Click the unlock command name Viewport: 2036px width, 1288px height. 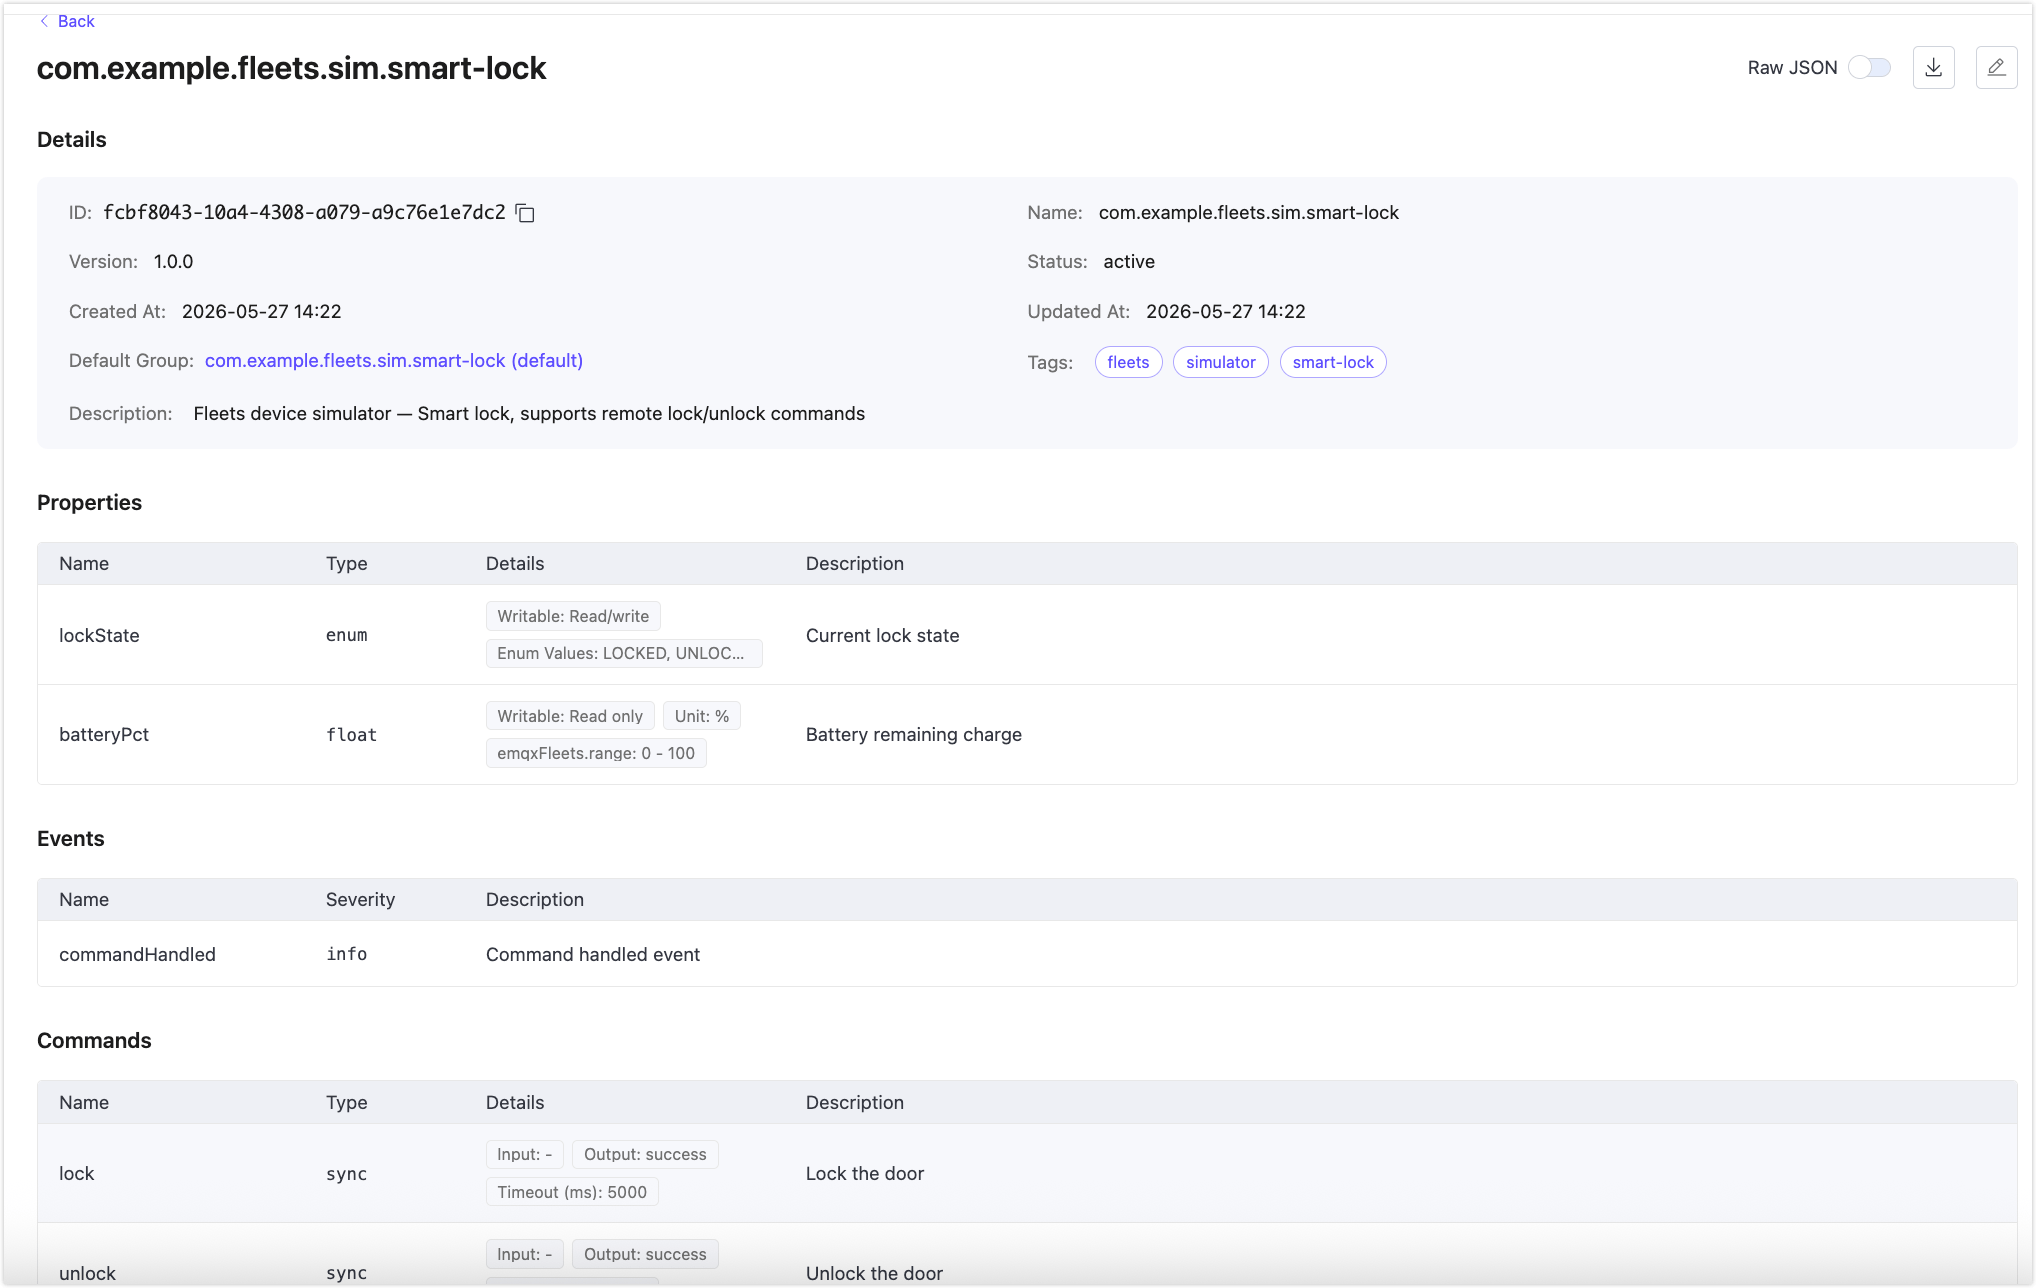[87, 1273]
